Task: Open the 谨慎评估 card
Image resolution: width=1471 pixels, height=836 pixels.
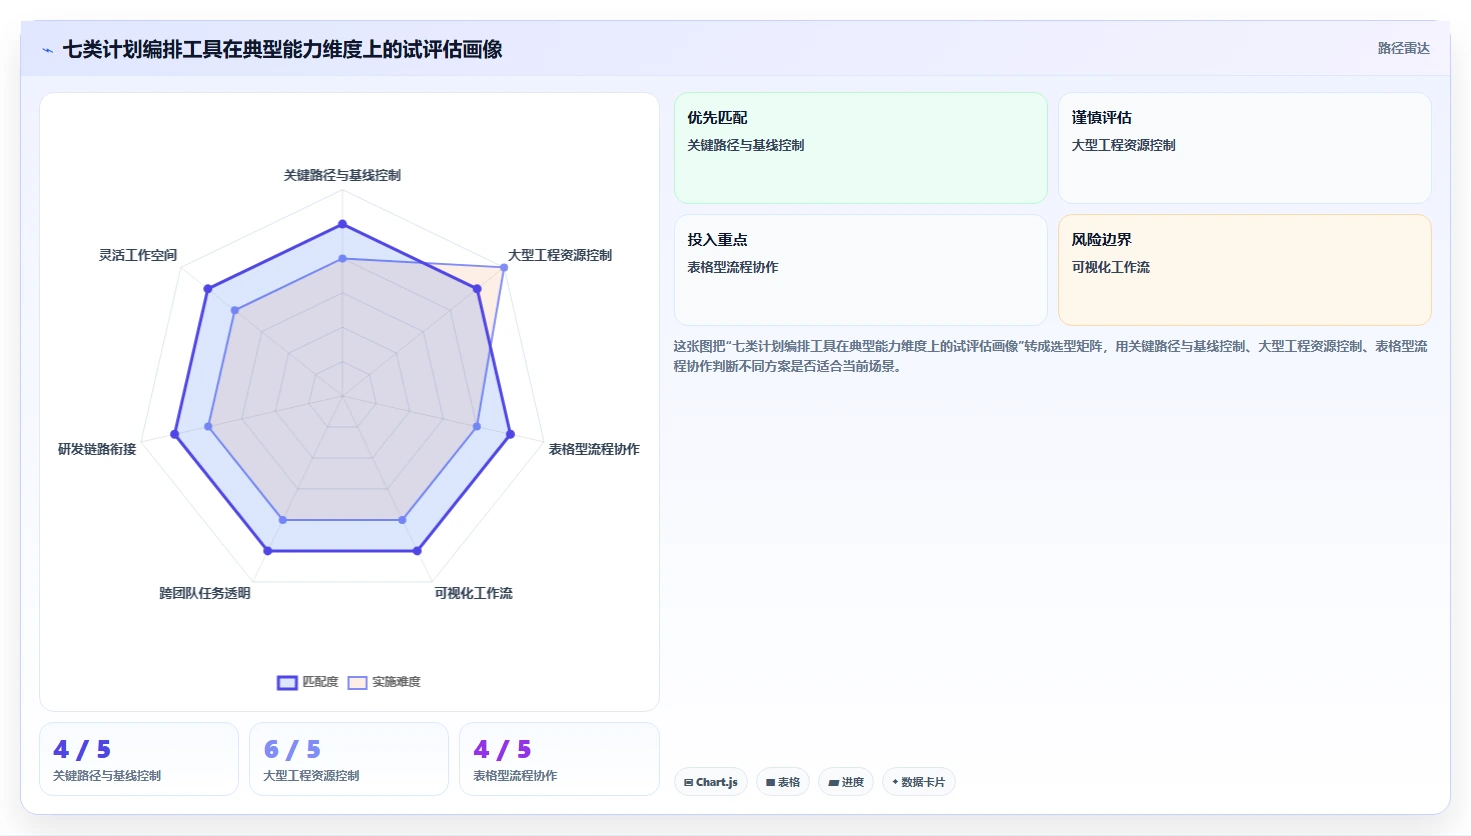Action: [x=1245, y=148]
